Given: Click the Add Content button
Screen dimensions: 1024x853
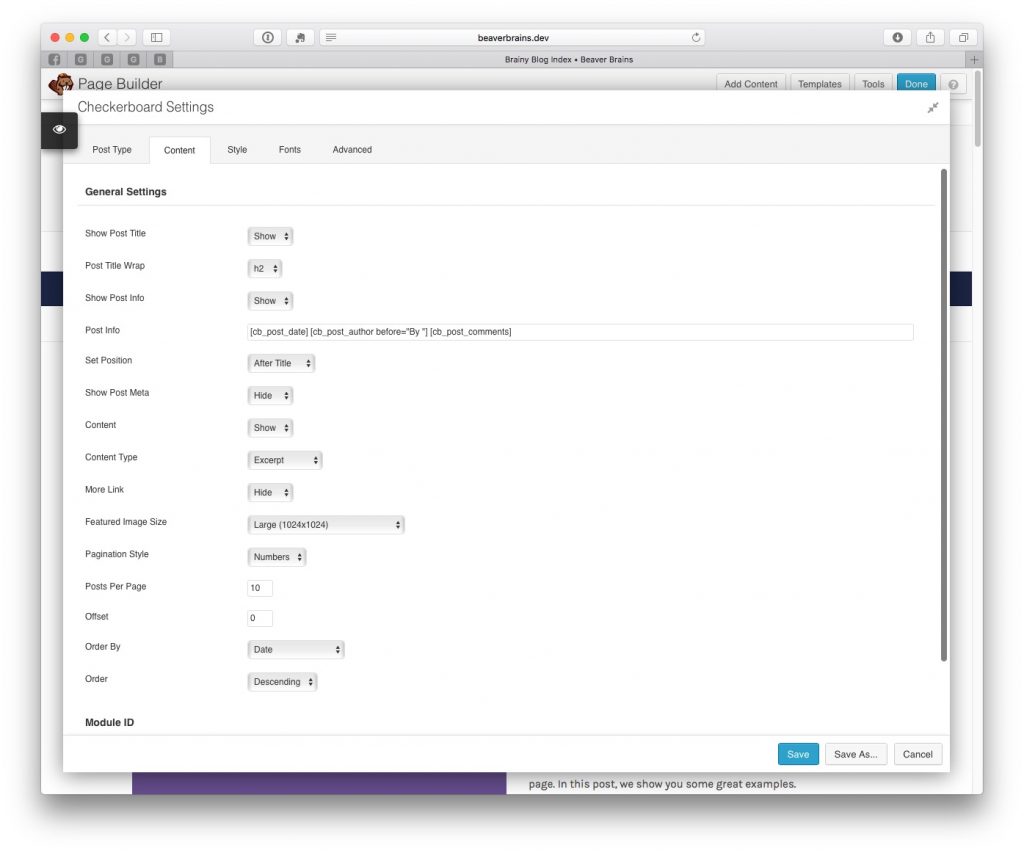Looking at the screenshot, I should (750, 84).
